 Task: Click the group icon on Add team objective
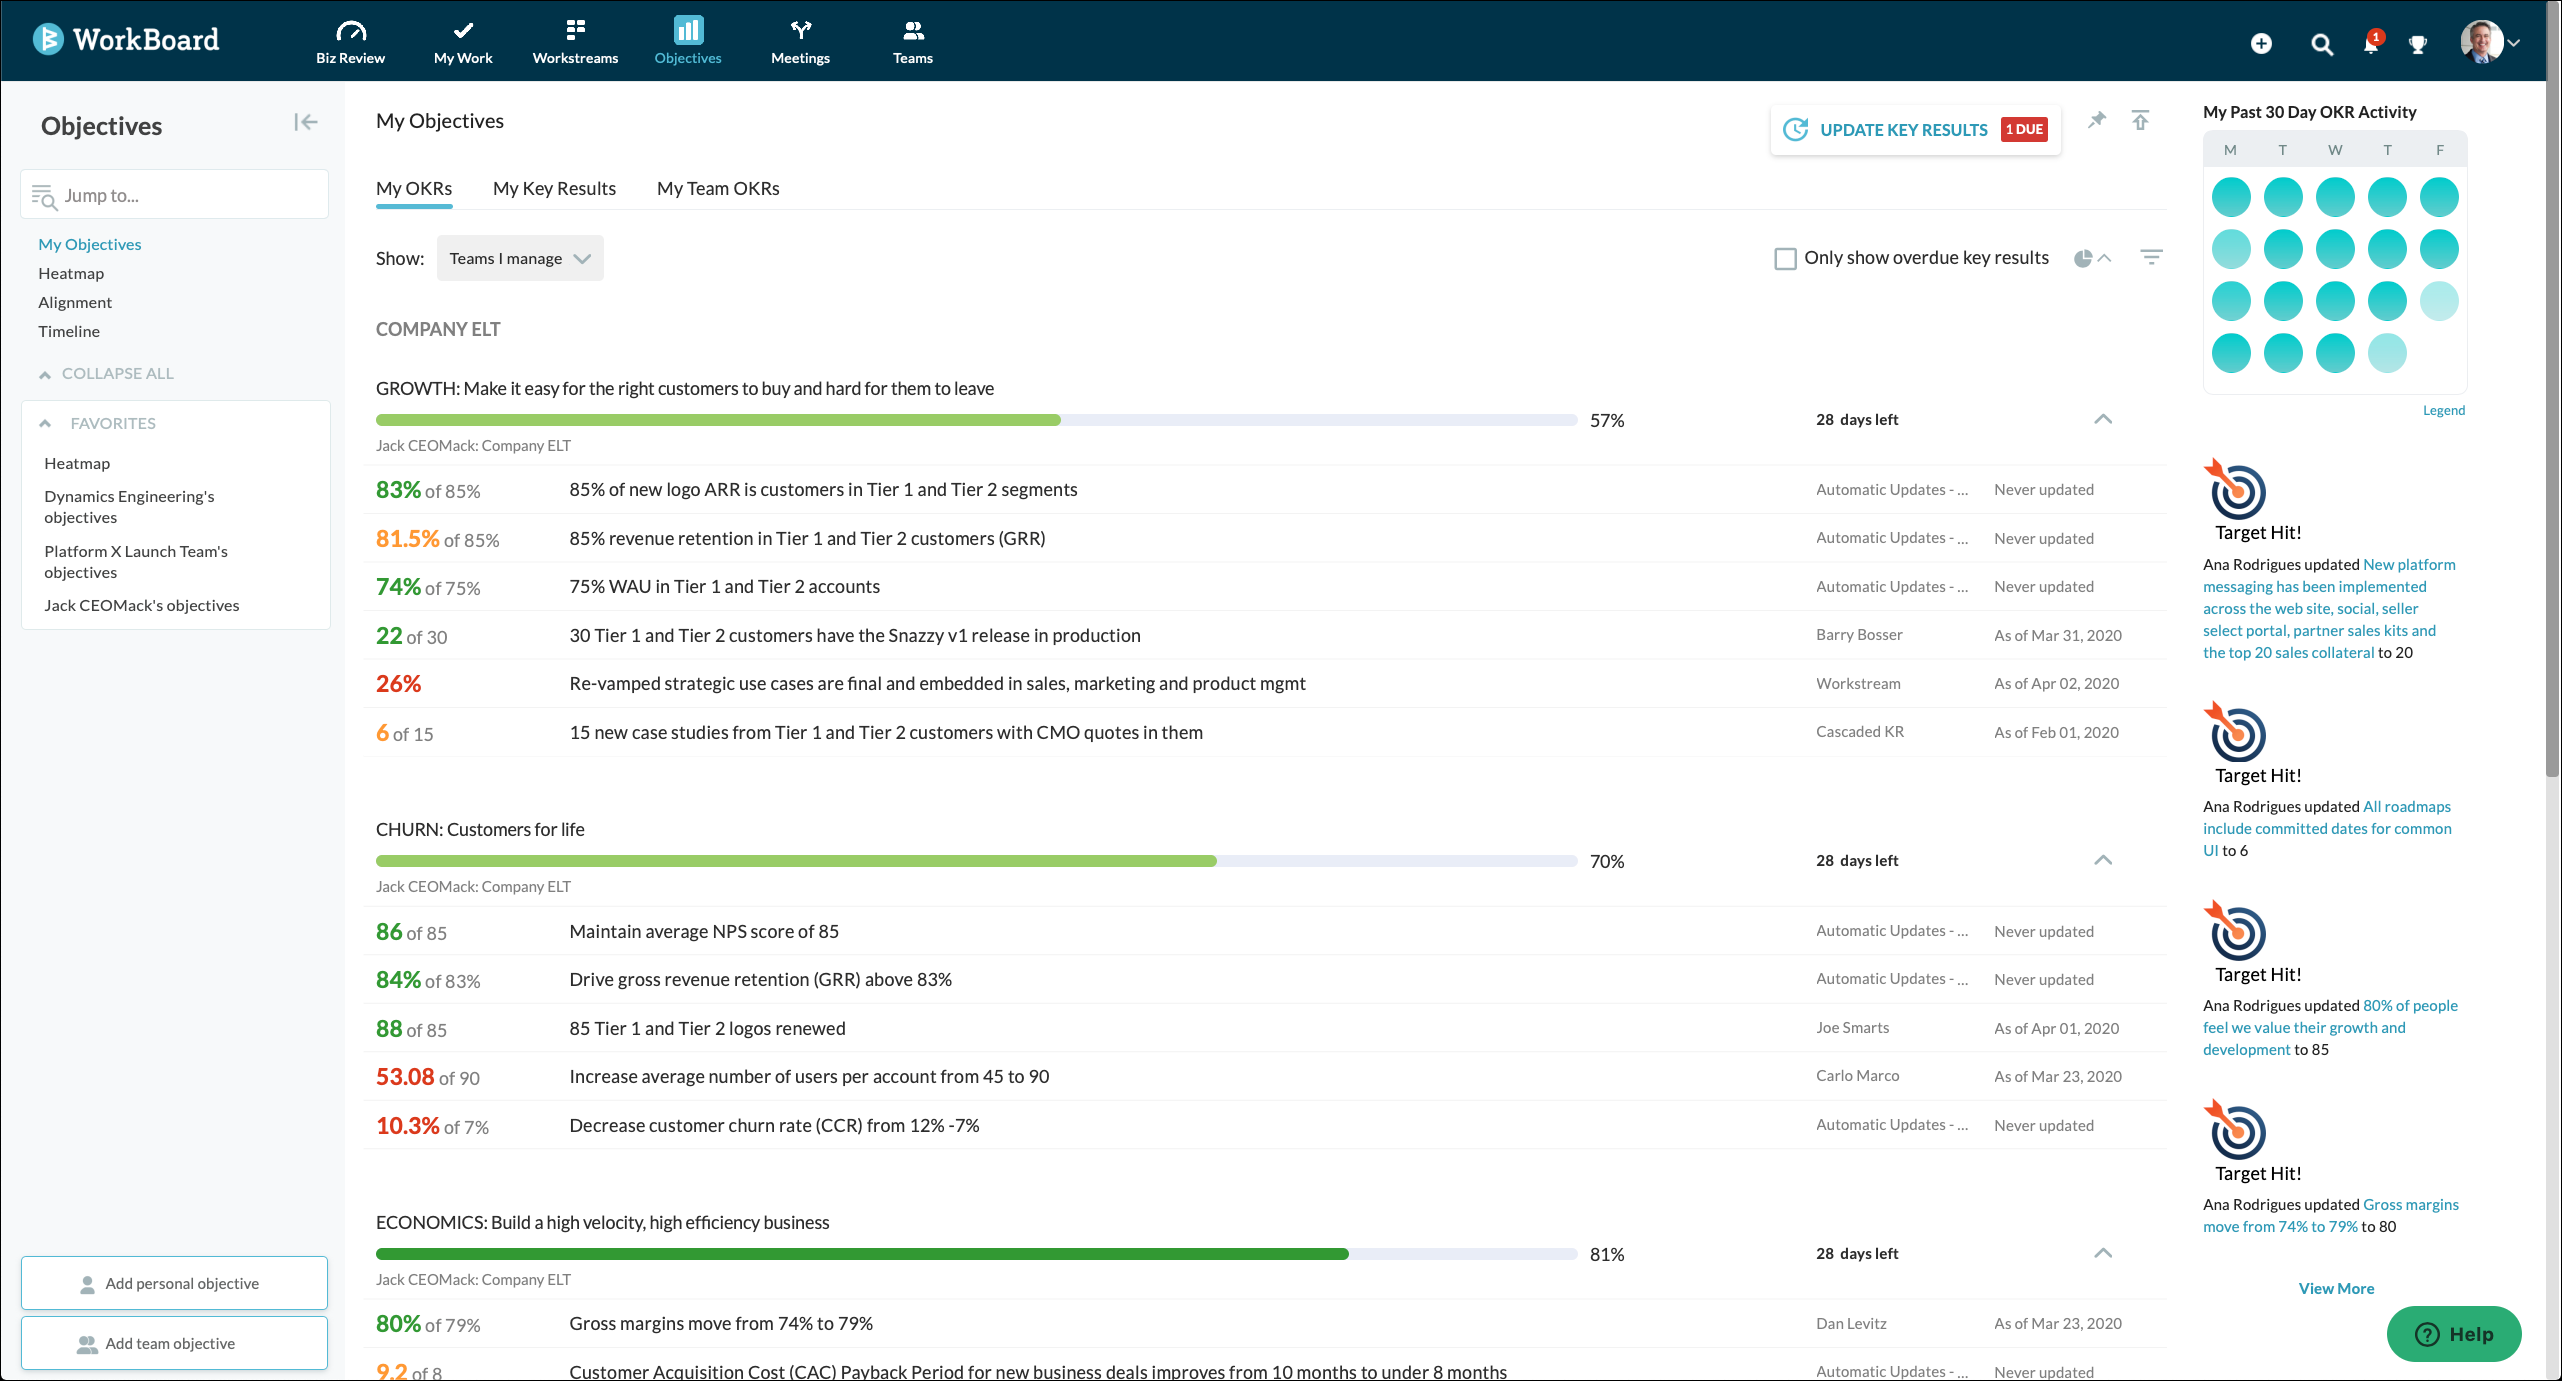click(x=87, y=1344)
